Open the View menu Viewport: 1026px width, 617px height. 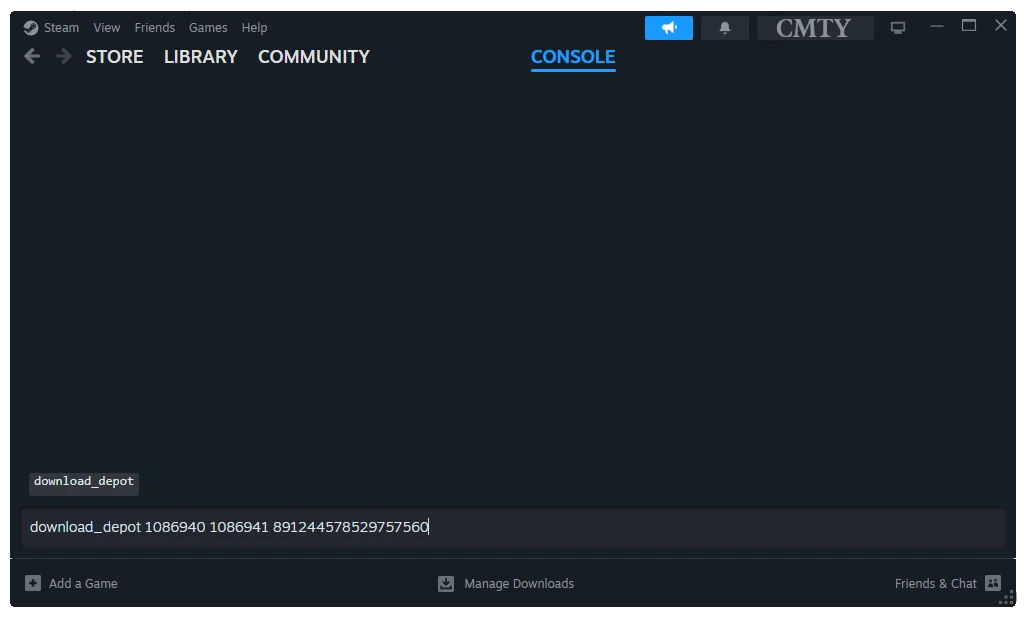[x=107, y=28]
